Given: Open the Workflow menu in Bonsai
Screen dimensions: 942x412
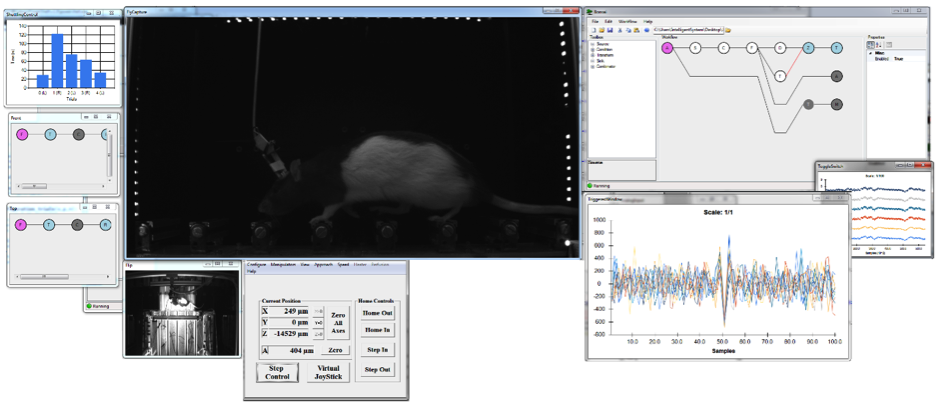Looking at the screenshot, I should click(627, 21).
